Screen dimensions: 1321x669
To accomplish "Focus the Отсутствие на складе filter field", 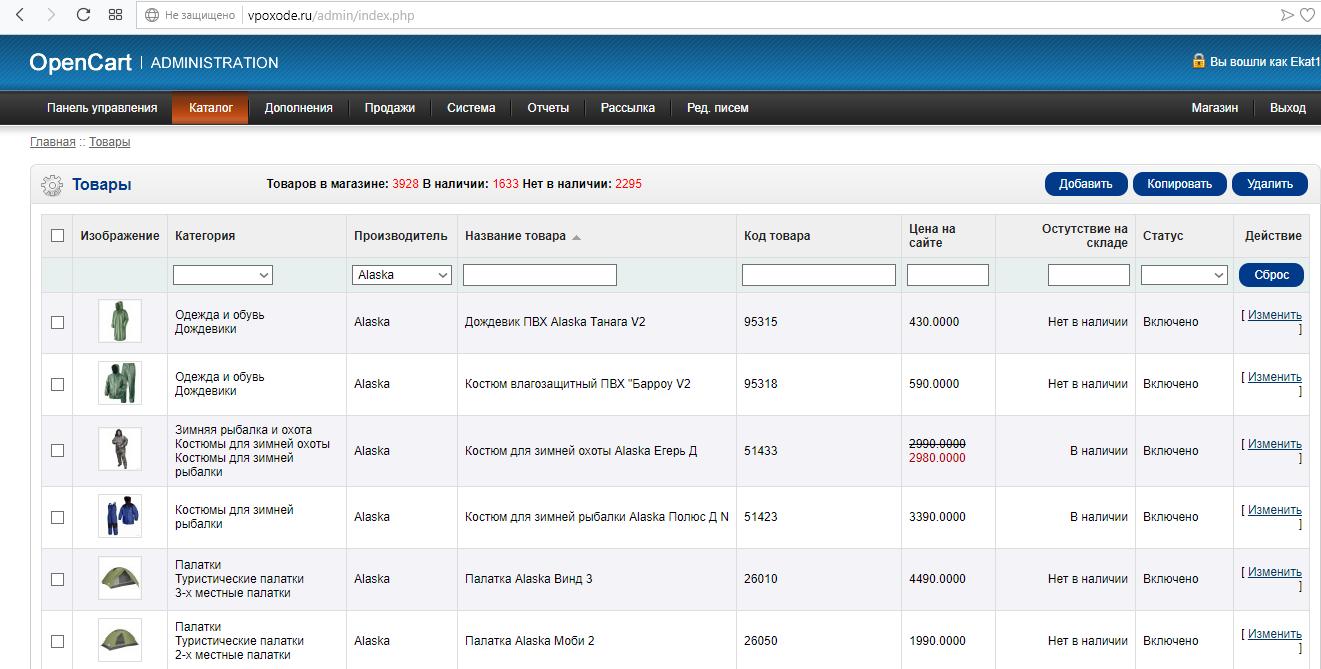I will 1089,275.
